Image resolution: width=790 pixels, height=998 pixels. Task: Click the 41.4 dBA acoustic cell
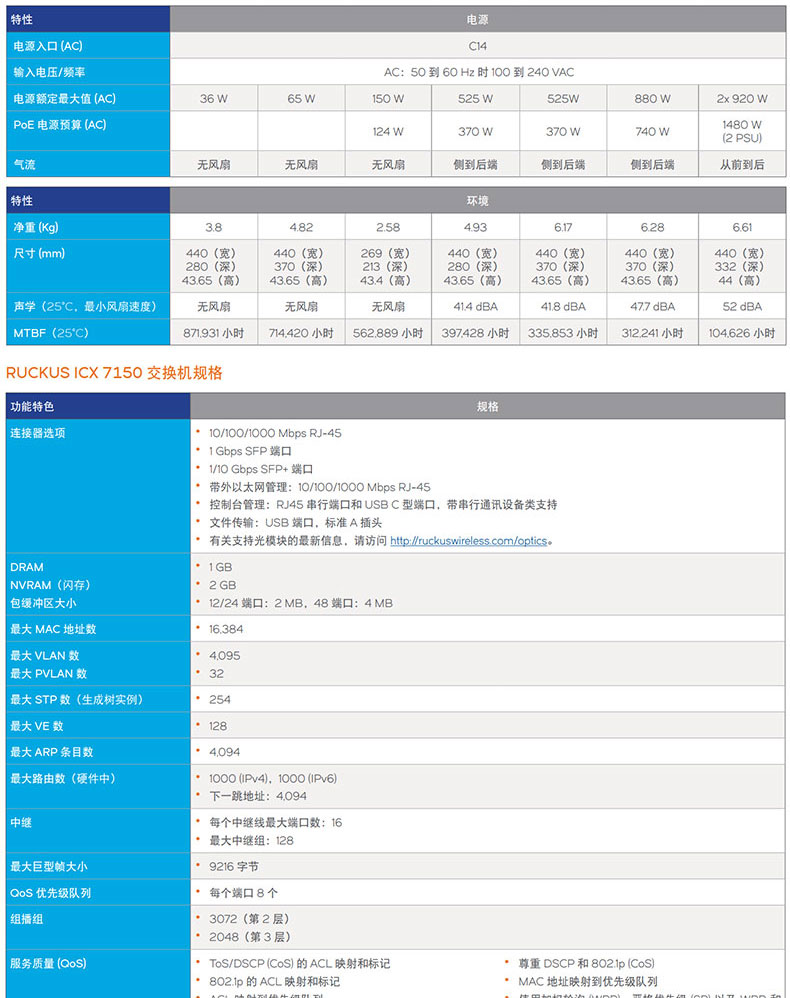(x=476, y=307)
